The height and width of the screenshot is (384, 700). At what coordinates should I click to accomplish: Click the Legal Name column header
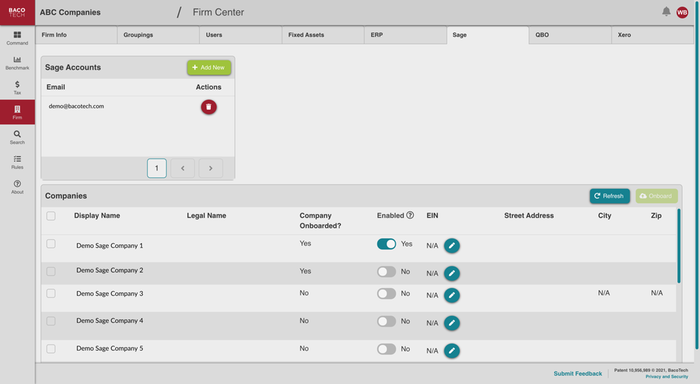pos(206,216)
